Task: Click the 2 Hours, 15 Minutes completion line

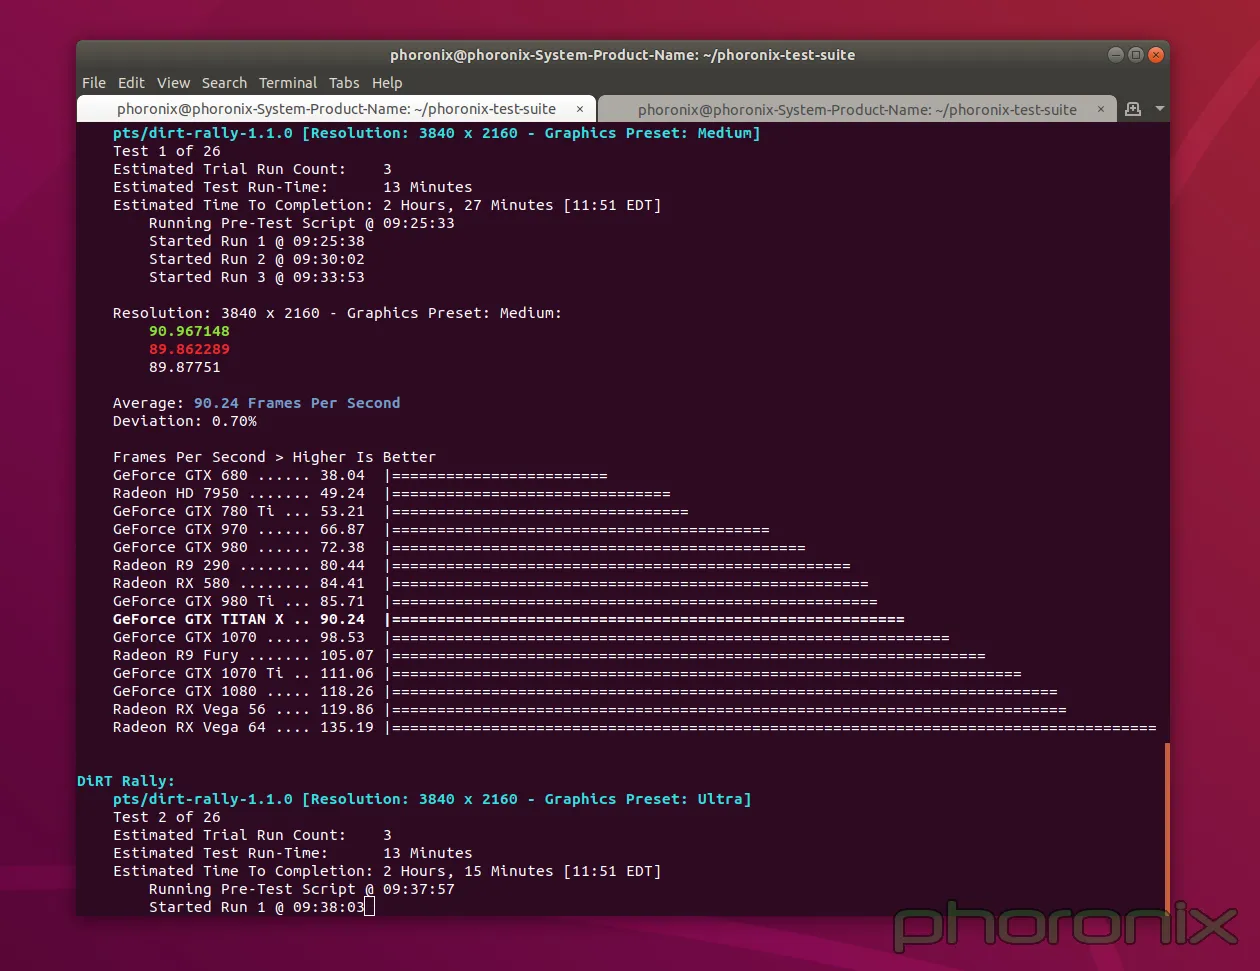Action: (387, 871)
